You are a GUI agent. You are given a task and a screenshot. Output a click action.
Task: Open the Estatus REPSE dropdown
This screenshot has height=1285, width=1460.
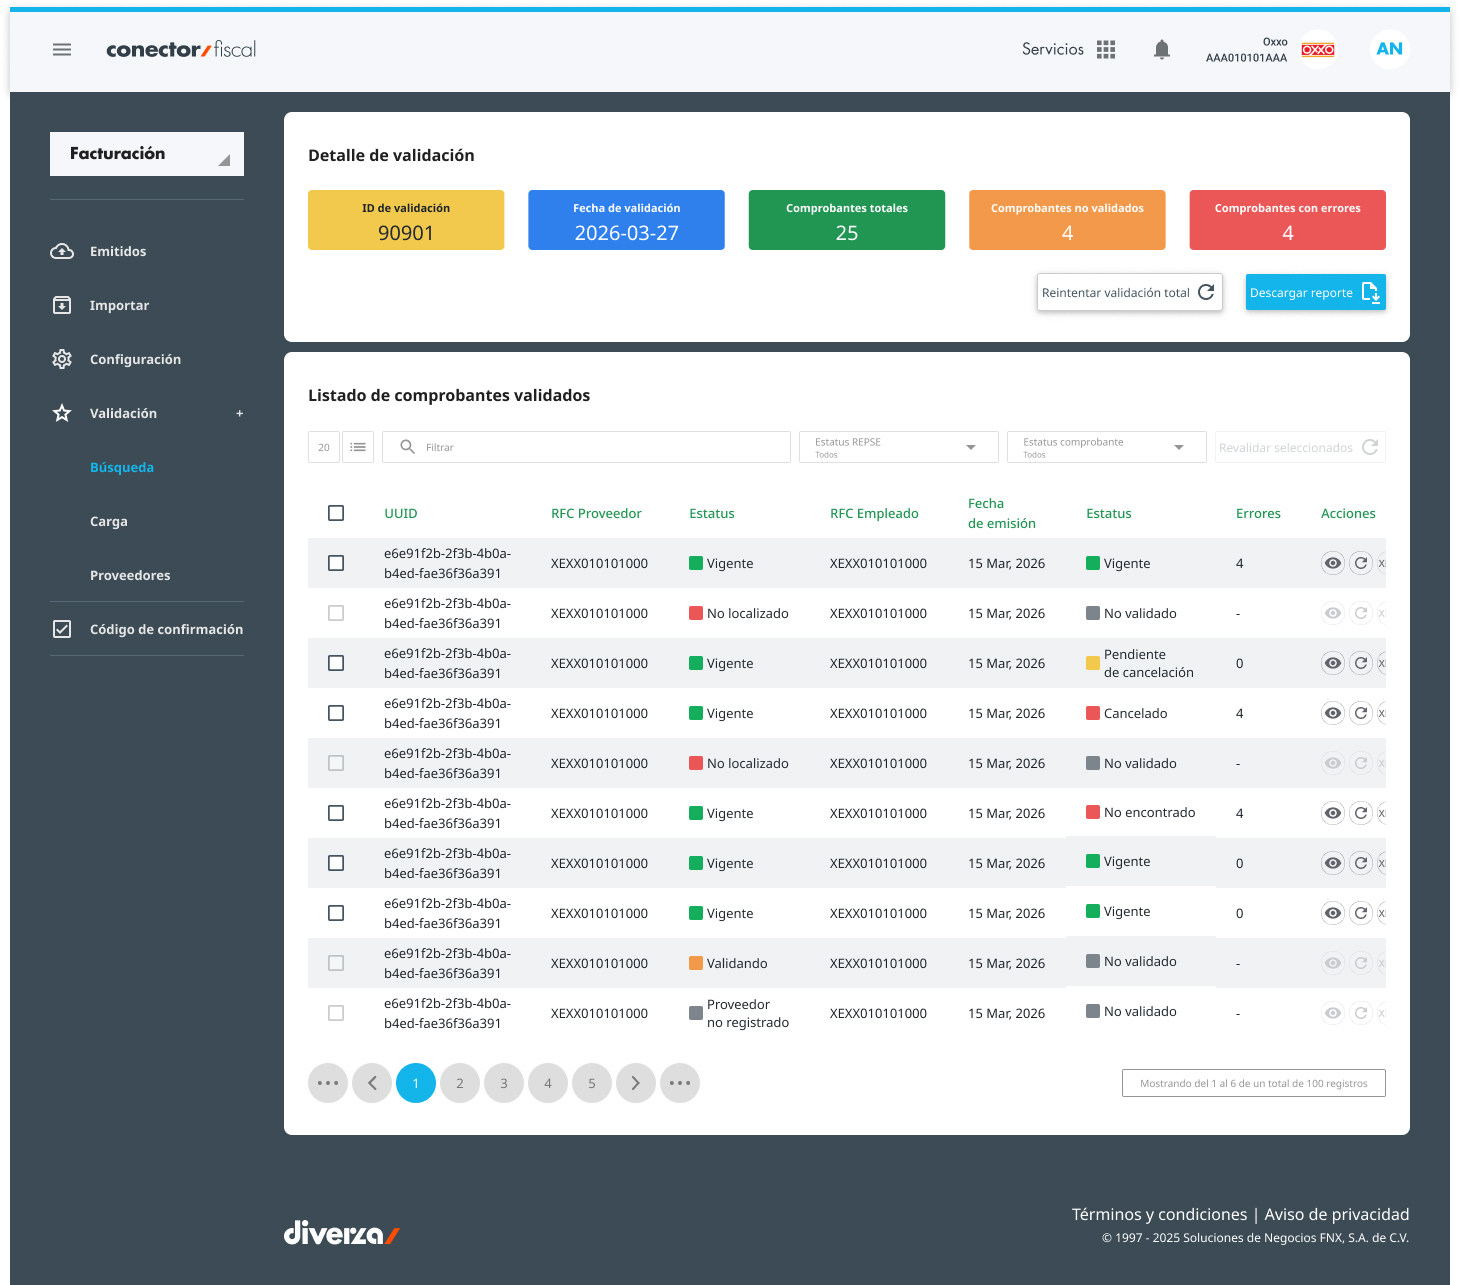coord(898,447)
